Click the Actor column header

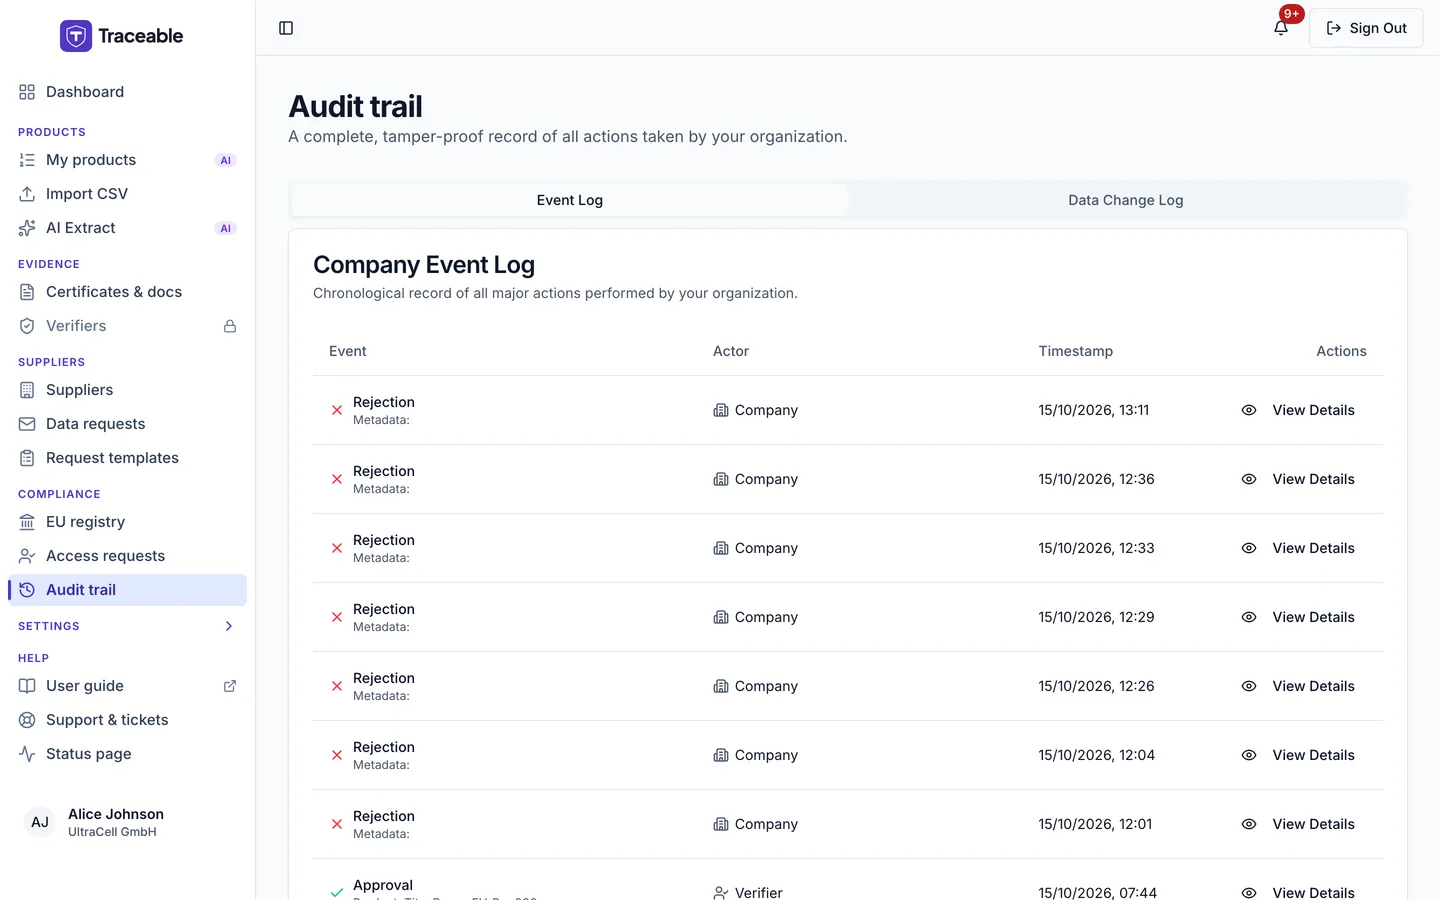(731, 351)
